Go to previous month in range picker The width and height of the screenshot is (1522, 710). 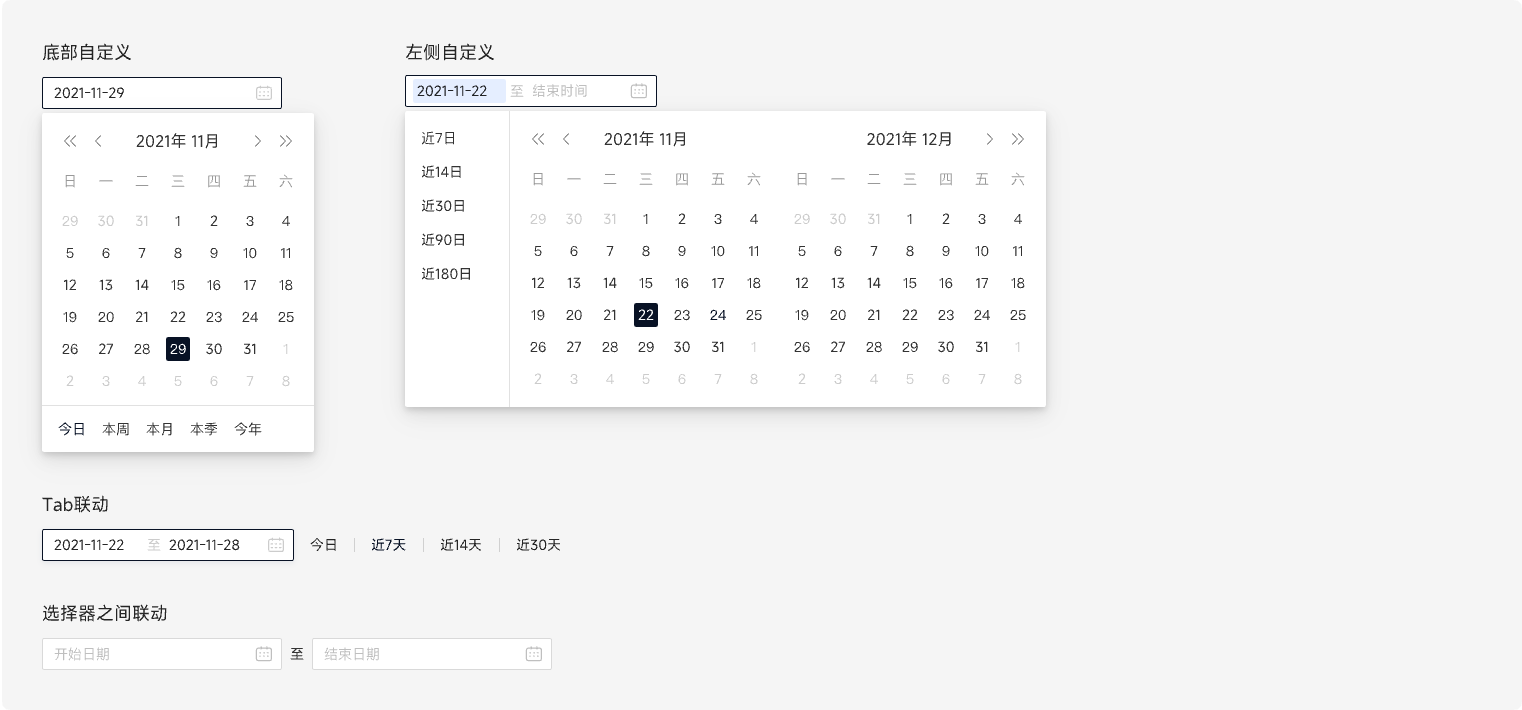[566, 139]
